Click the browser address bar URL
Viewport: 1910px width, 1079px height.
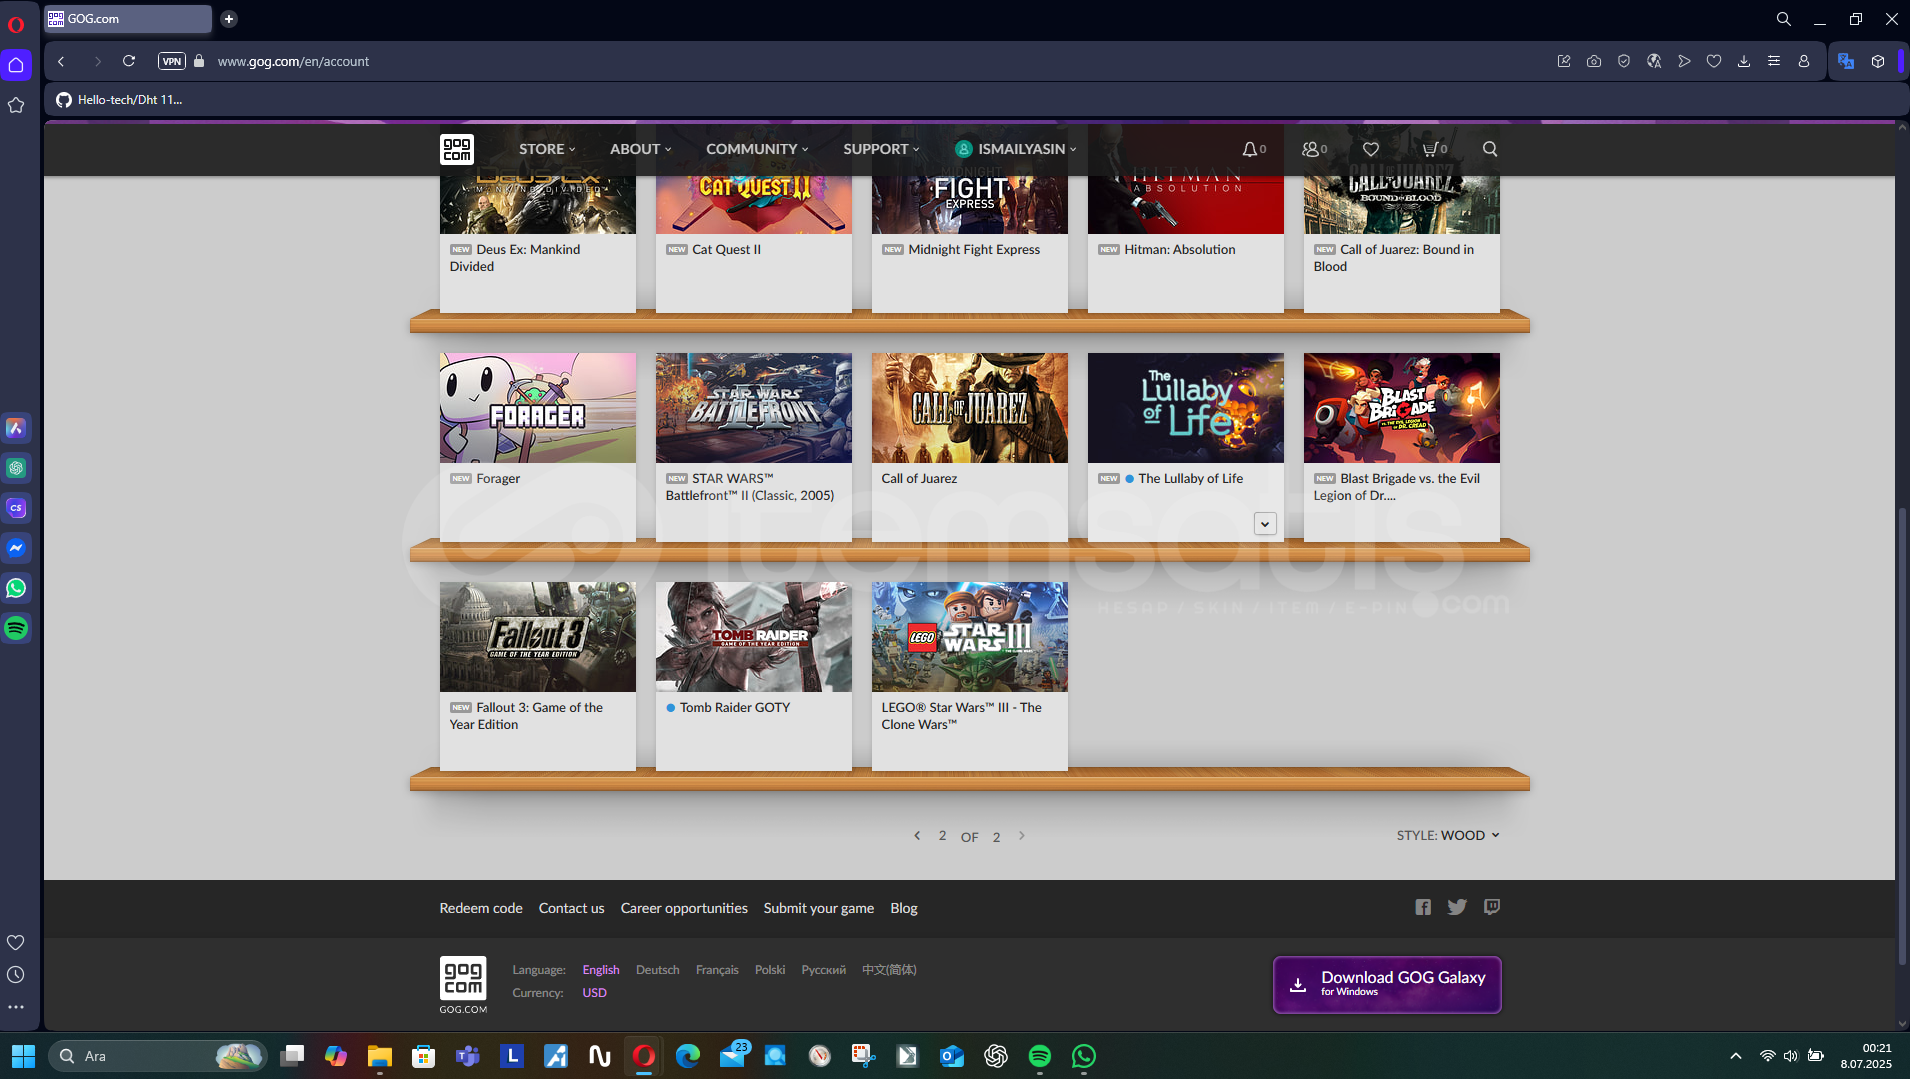[x=293, y=61]
